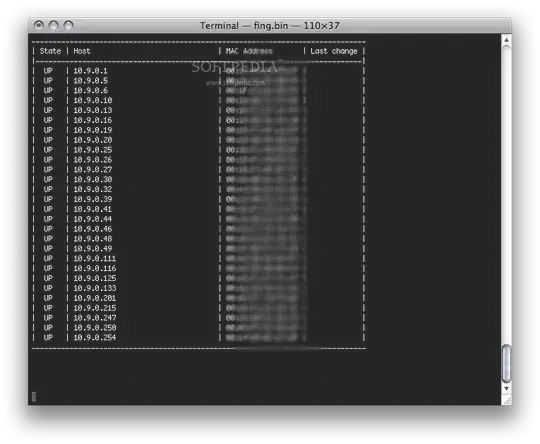540x444 pixels.
Task: Select host 10.9.0.46
Action: pyautogui.click(x=93, y=229)
